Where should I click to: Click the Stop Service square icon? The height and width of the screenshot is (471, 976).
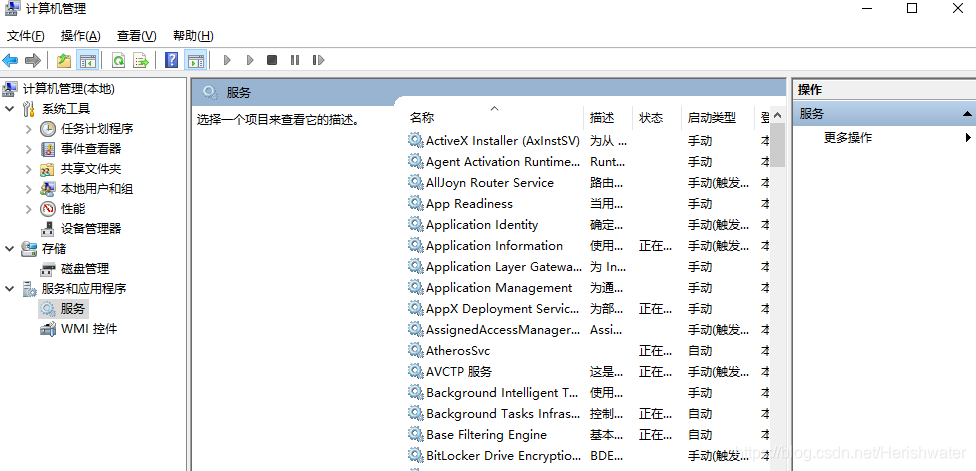coord(272,60)
